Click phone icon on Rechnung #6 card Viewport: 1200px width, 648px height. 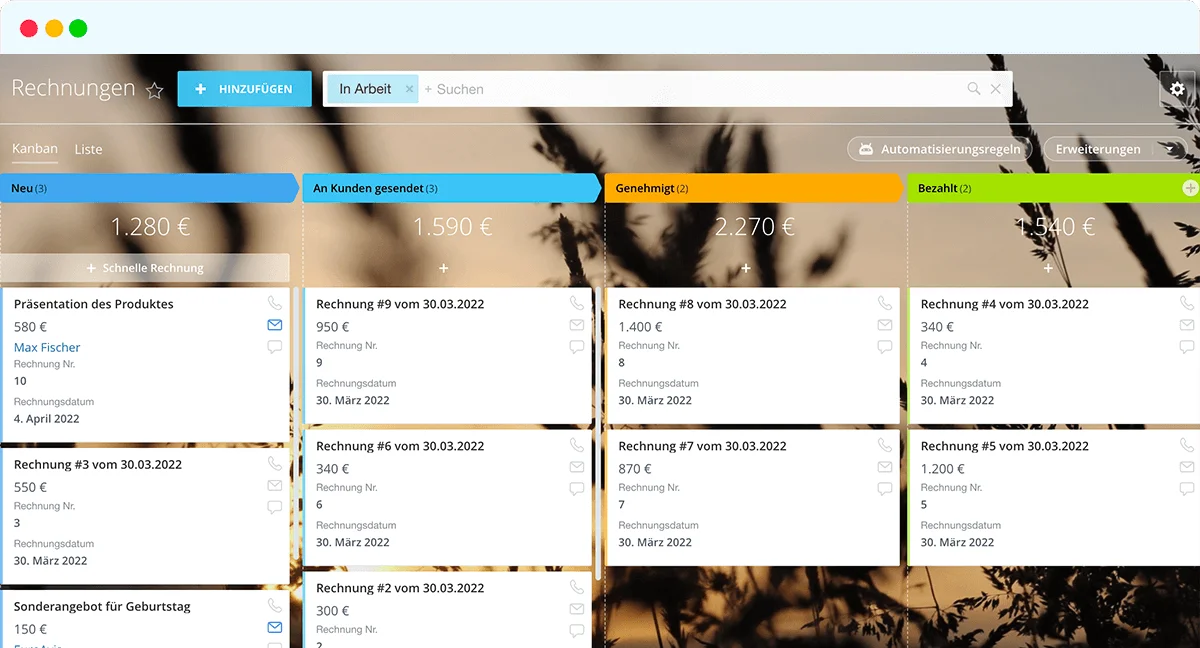(577, 445)
